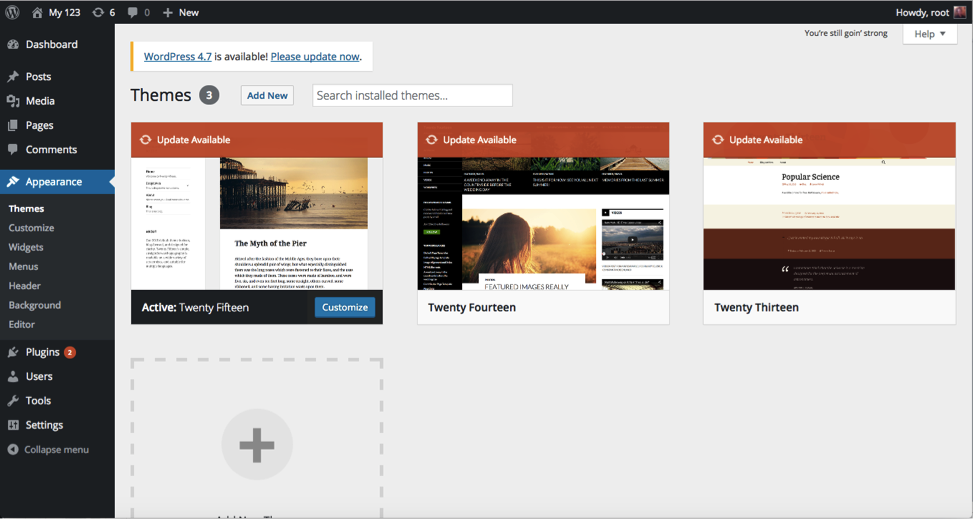Click the root user avatar image
Screen dimensions: 973x519
coord(960,12)
